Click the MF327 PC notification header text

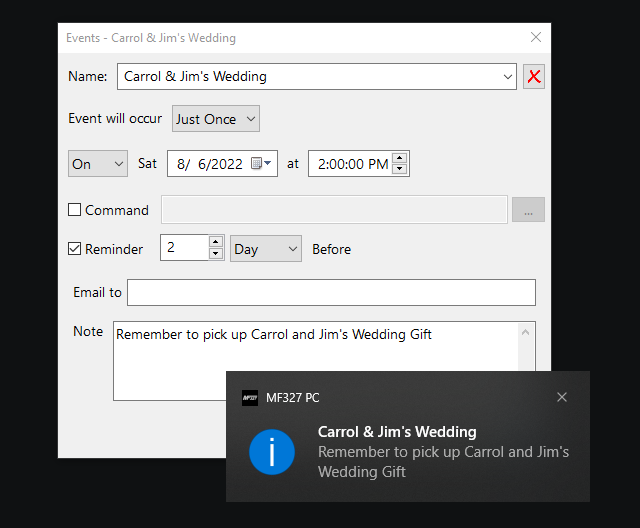[293, 398]
